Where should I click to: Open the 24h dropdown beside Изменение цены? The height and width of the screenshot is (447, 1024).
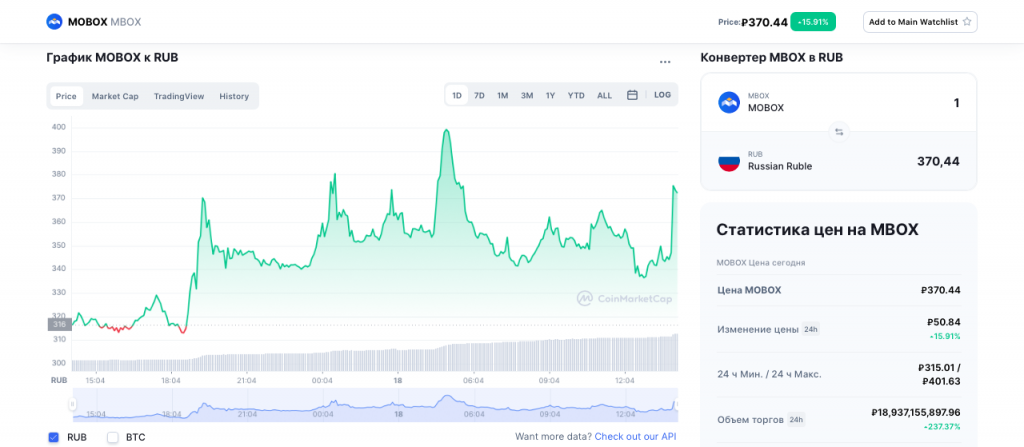click(811, 329)
